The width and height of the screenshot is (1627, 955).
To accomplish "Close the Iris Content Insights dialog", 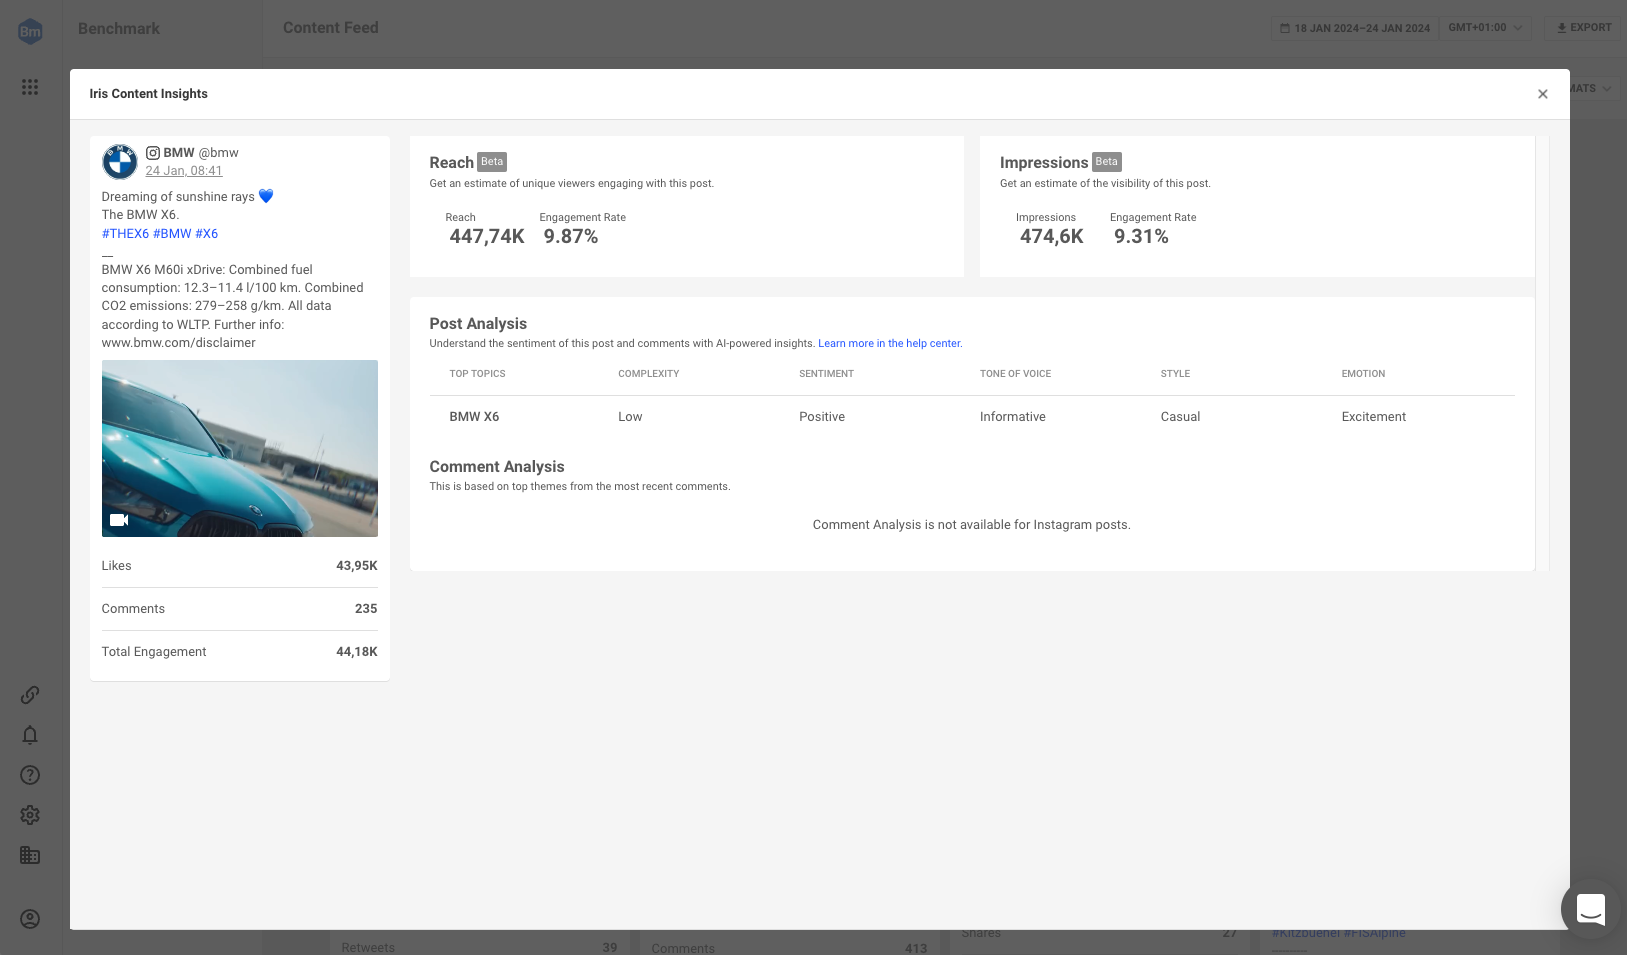I will pyautogui.click(x=1543, y=94).
